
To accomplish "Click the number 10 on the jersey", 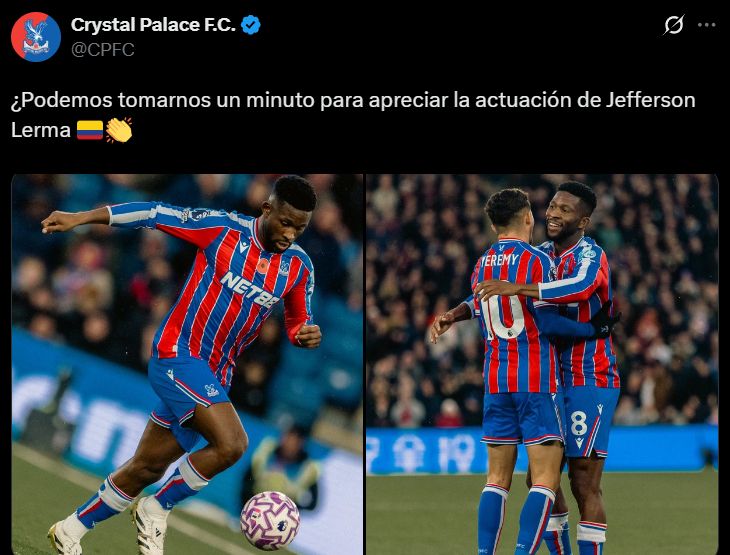I will point(503,318).
